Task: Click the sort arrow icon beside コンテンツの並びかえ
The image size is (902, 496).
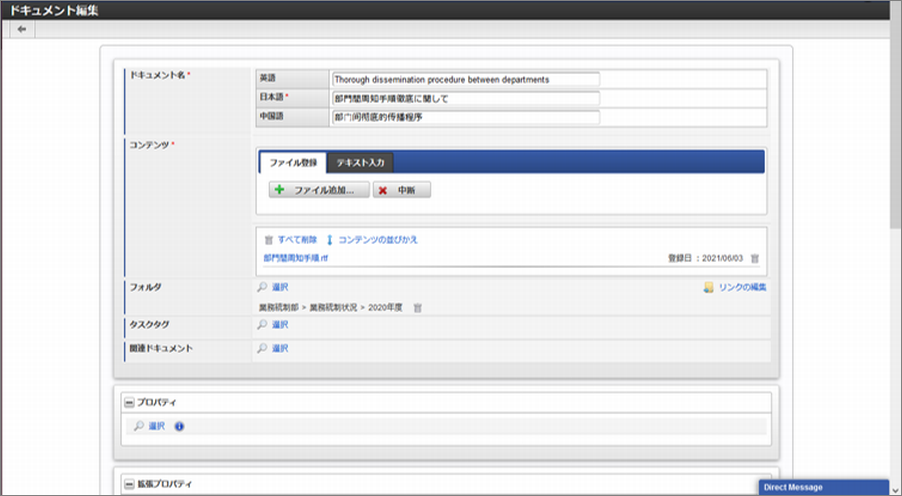Action: click(x=329, y=240)
